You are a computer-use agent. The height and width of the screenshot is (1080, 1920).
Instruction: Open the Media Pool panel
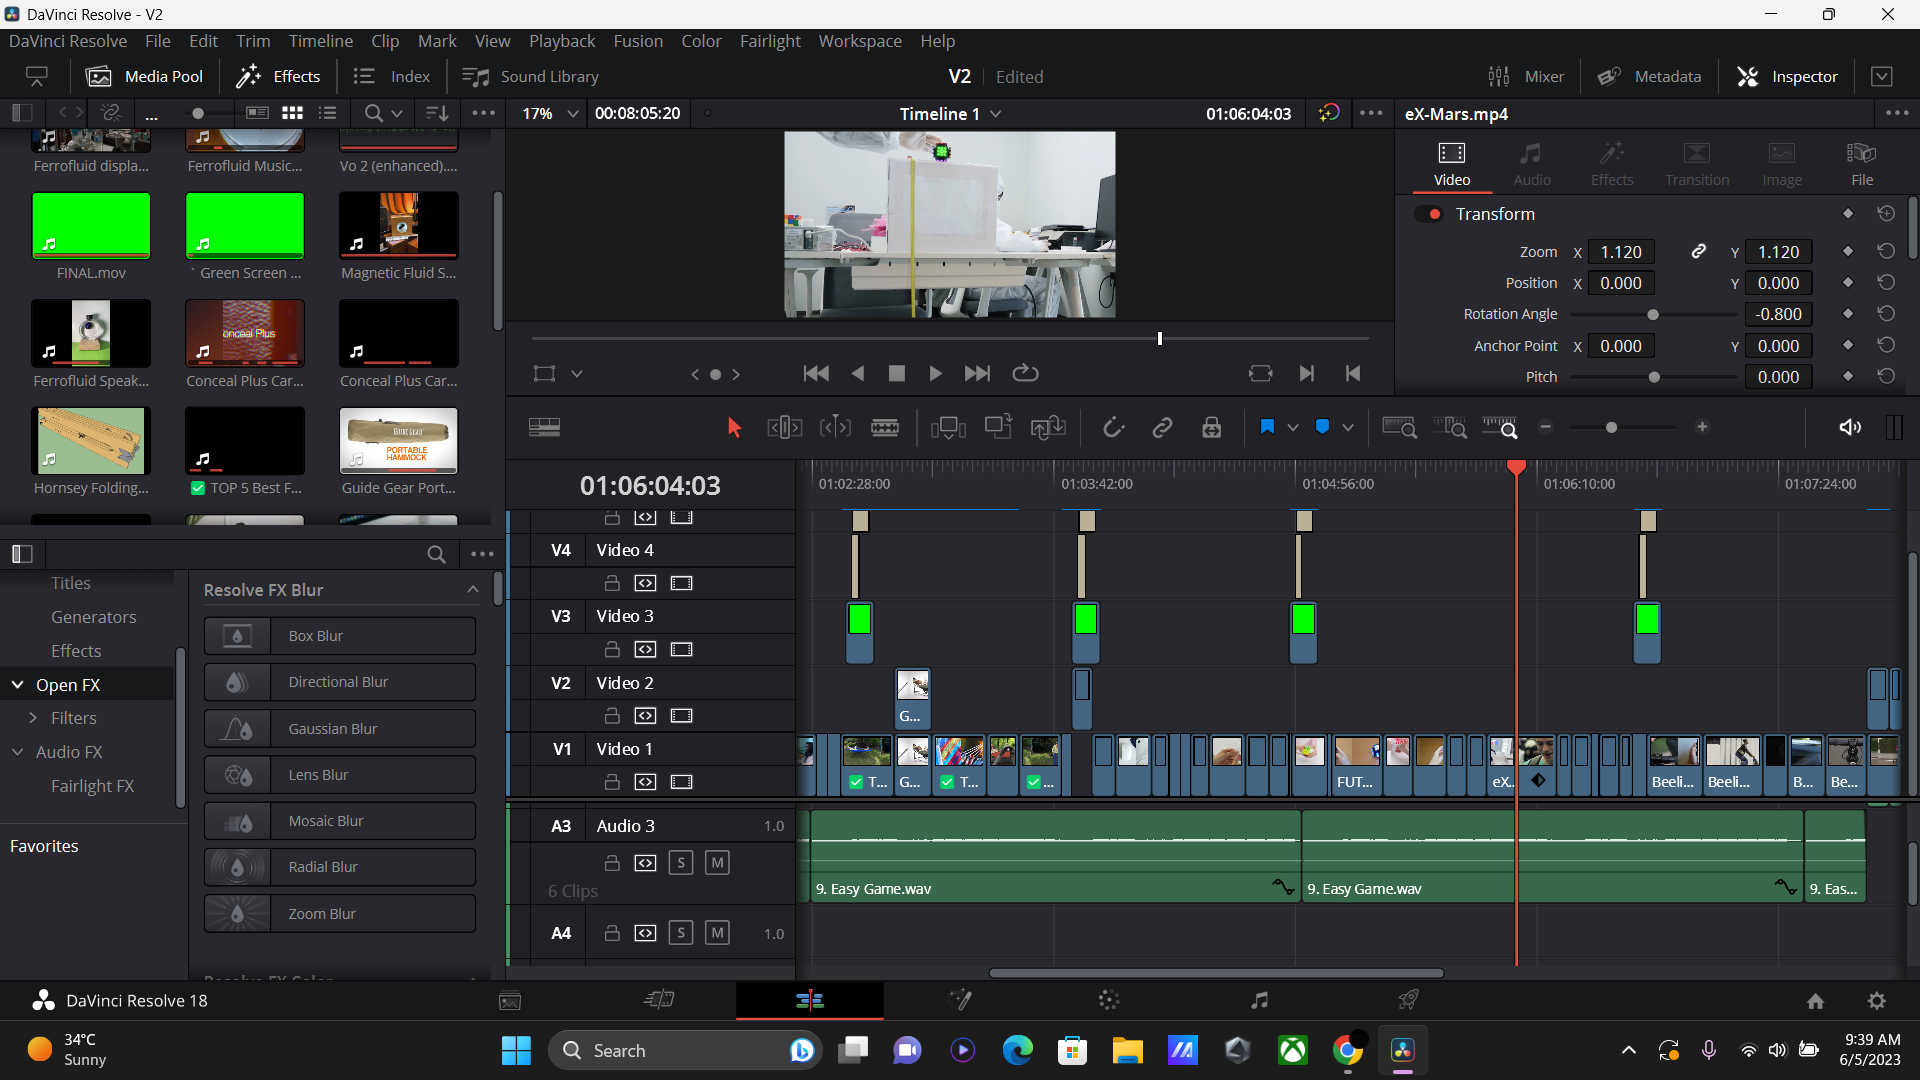tap(145, 77)
